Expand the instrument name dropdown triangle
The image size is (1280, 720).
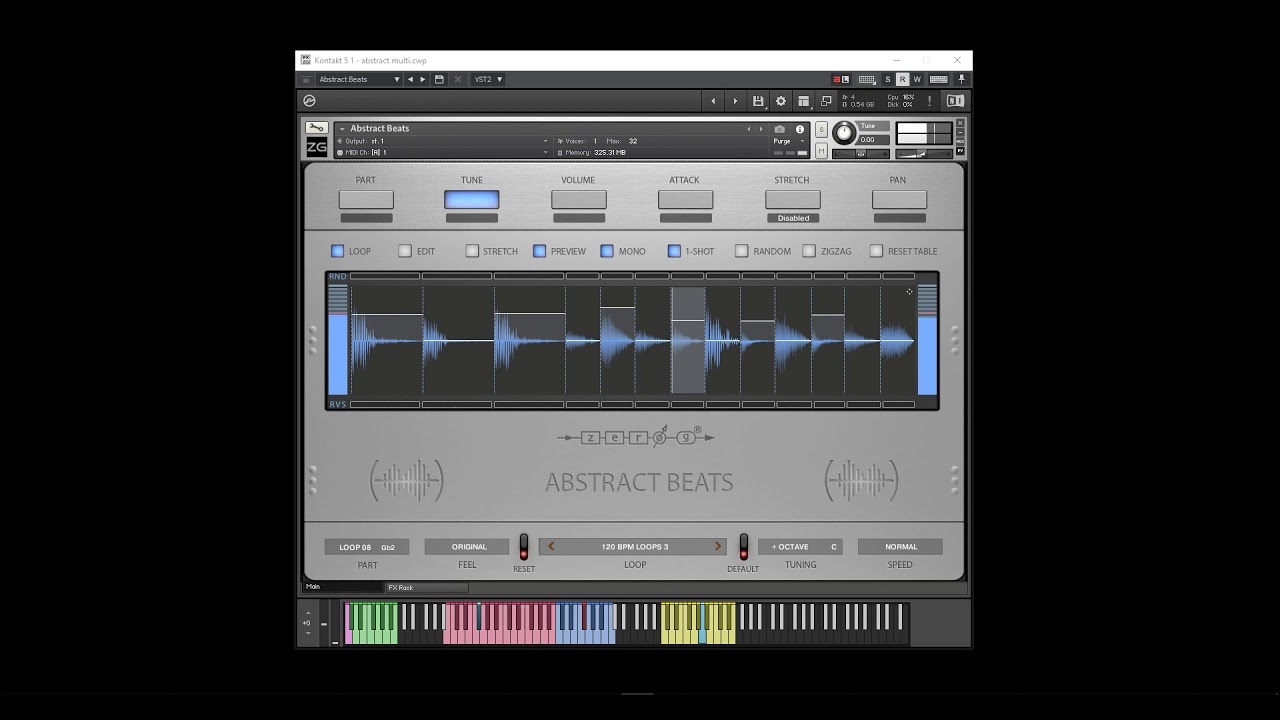pos(342,129)
